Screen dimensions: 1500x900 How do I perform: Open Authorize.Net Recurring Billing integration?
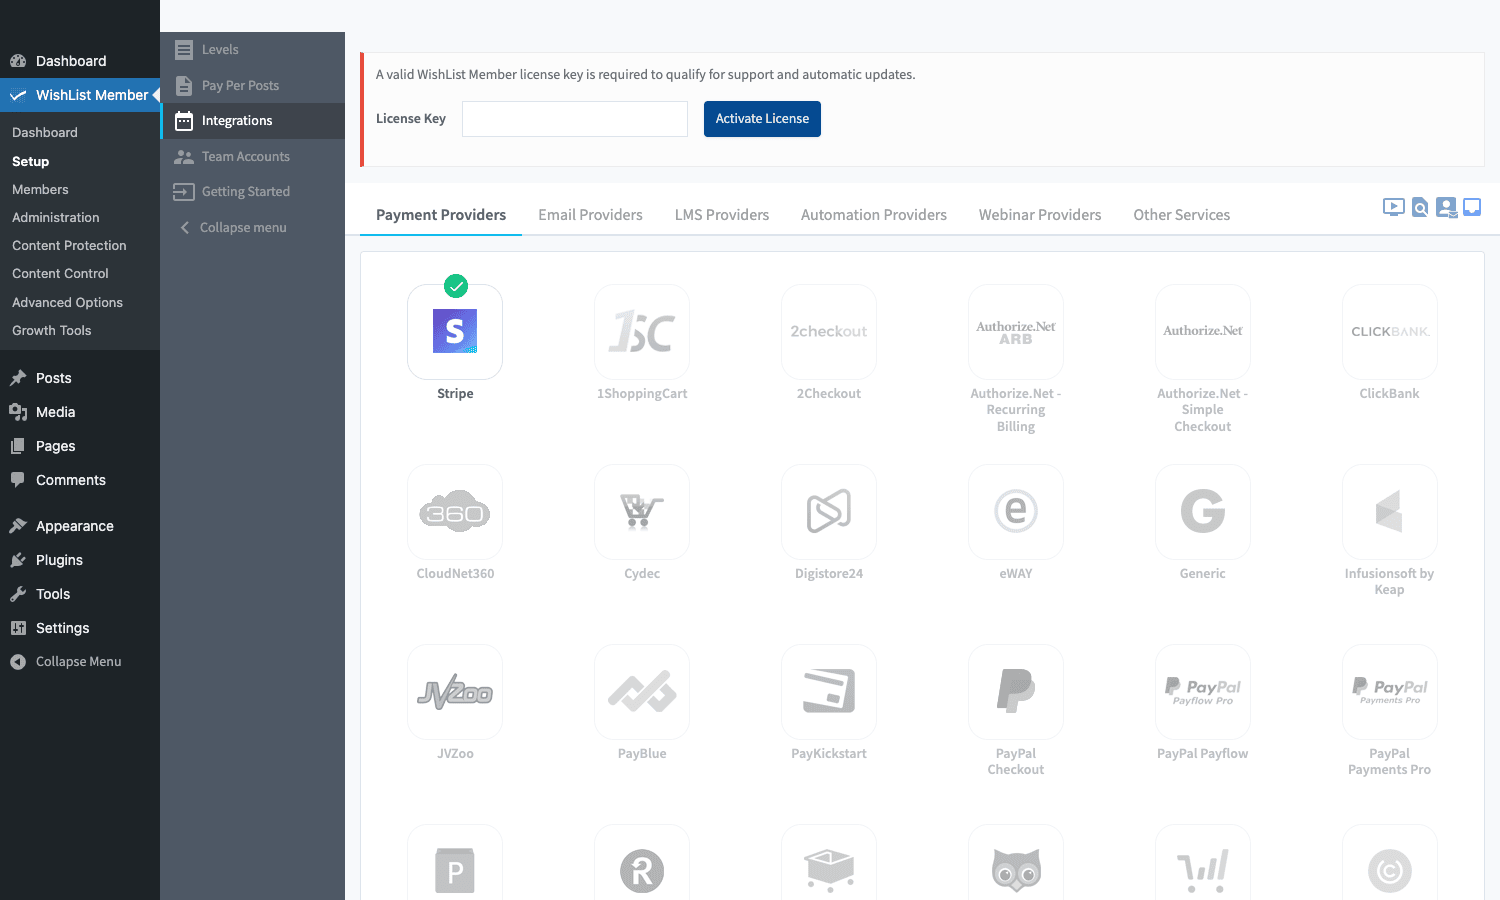pos(1016,332)
